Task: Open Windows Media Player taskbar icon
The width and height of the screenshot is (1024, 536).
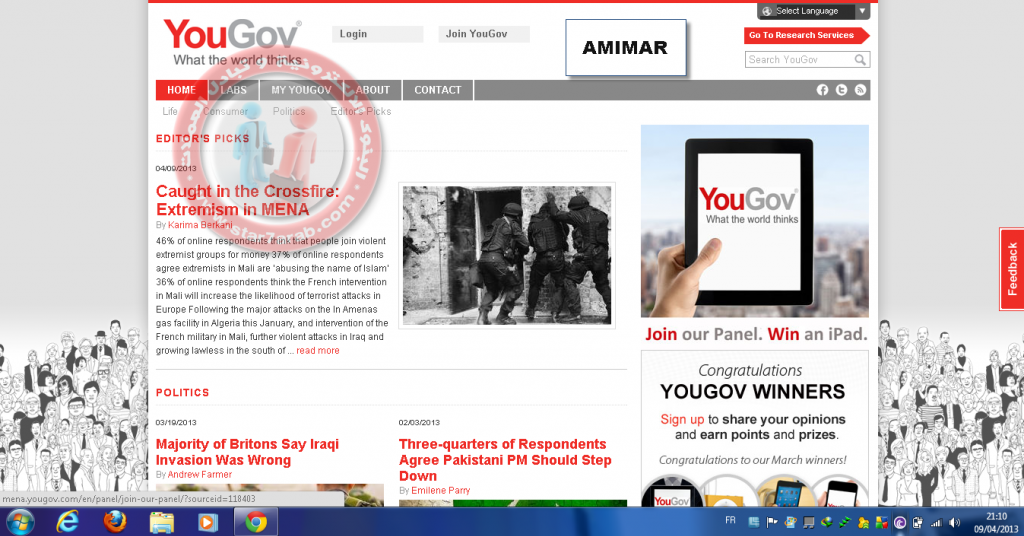Action: pyautogui.click(x=208, y=522)
